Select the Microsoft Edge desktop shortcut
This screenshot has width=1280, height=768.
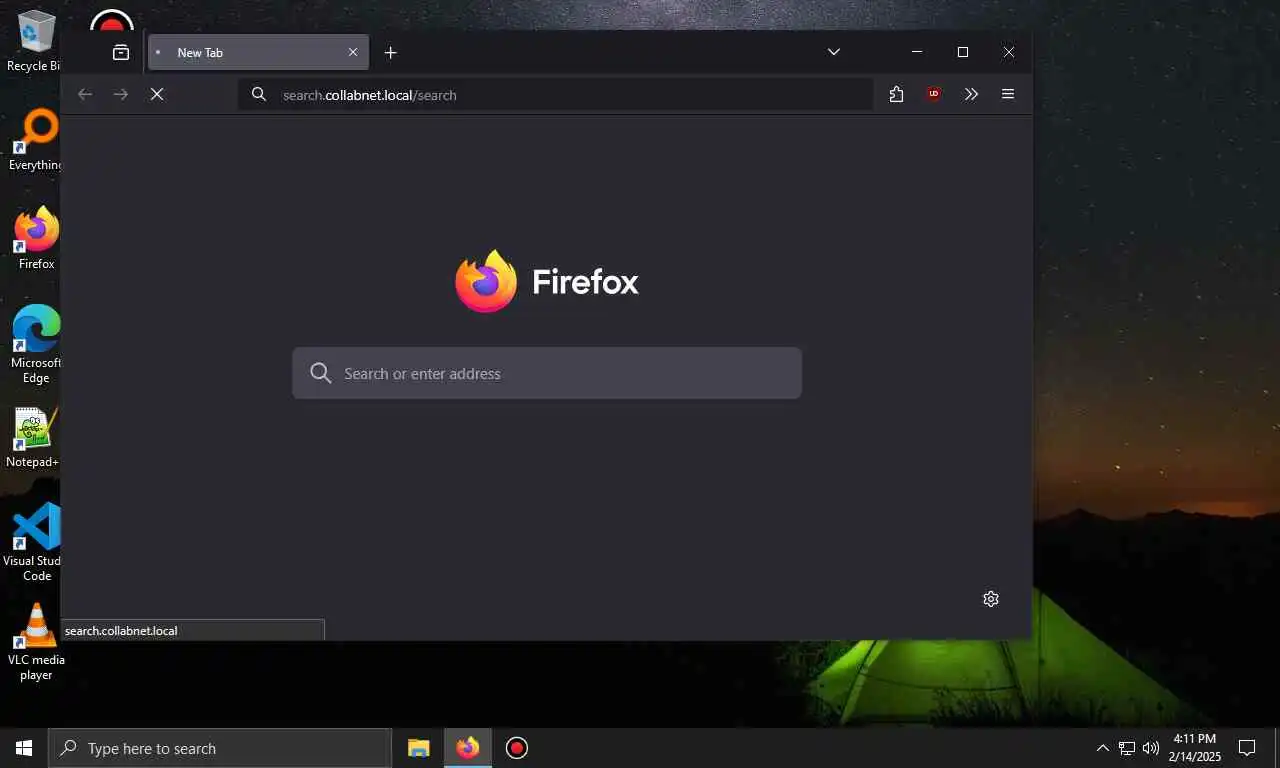coord(36,344)
